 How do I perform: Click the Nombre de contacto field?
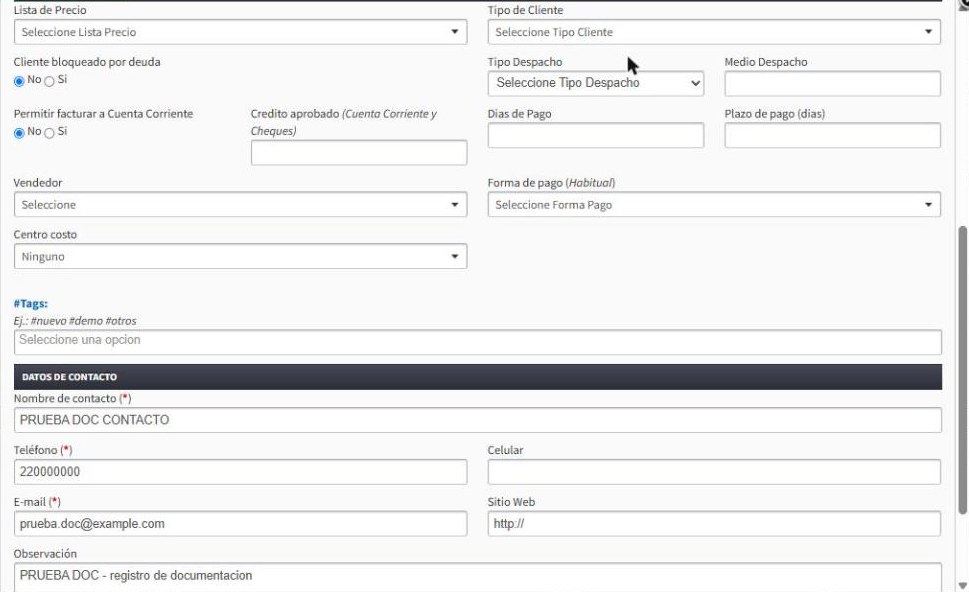pos(478,420)
